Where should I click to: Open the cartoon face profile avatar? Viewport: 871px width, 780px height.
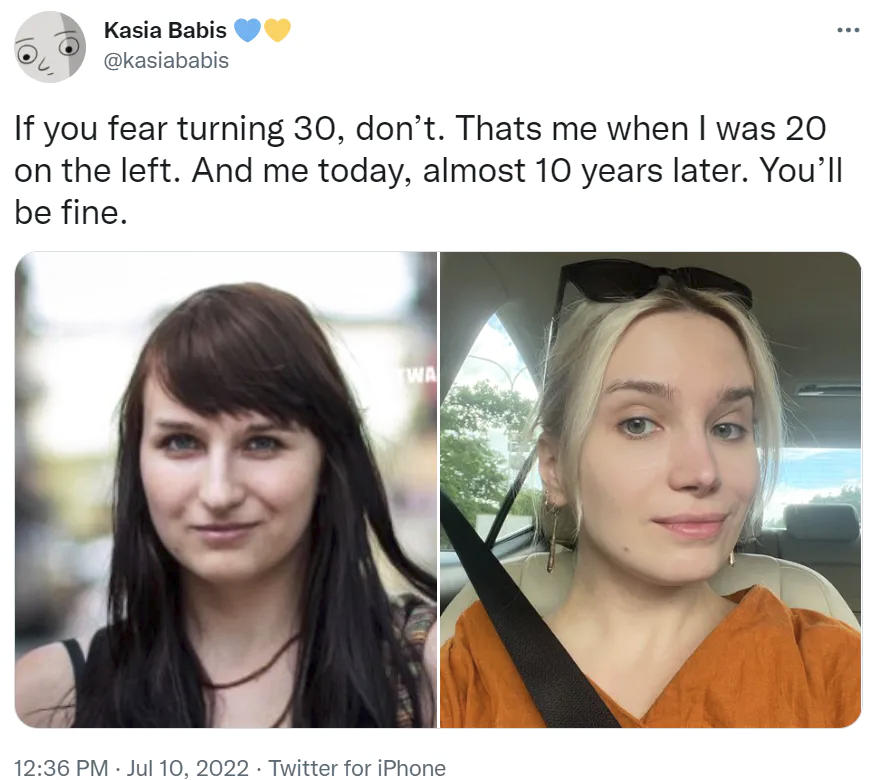pos(50,47)
